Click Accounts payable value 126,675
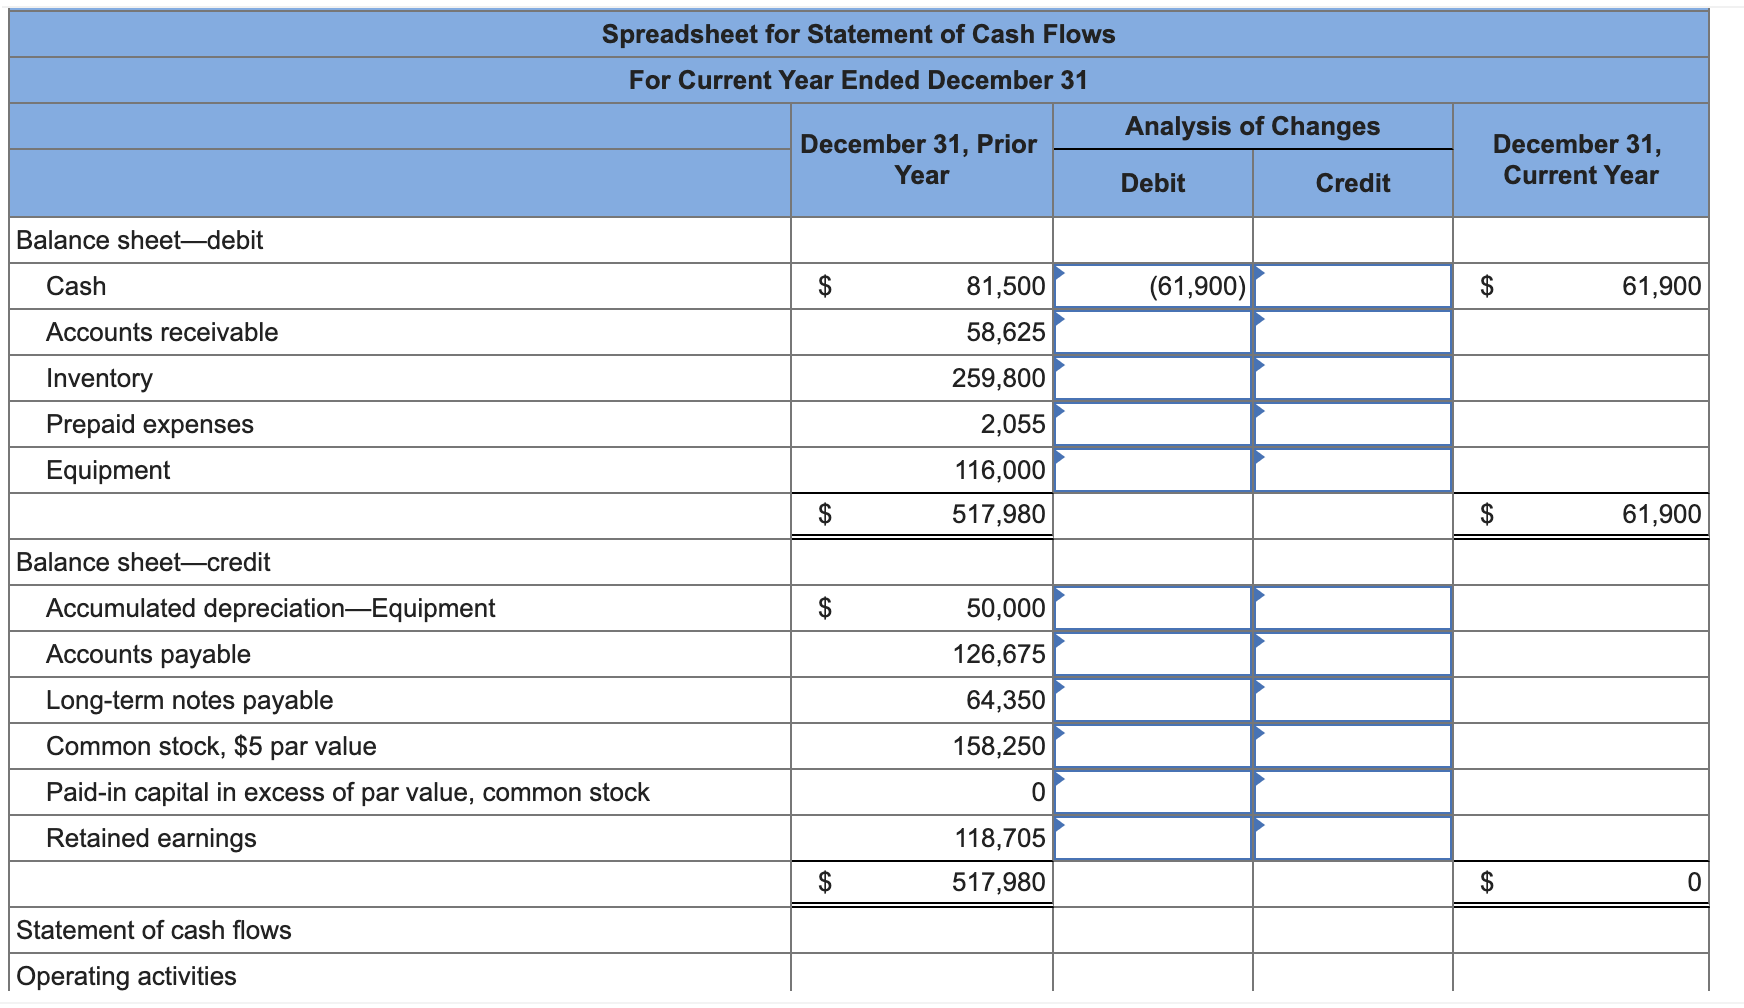This screenshot has height=1008, width=1744. pos(998,654)
